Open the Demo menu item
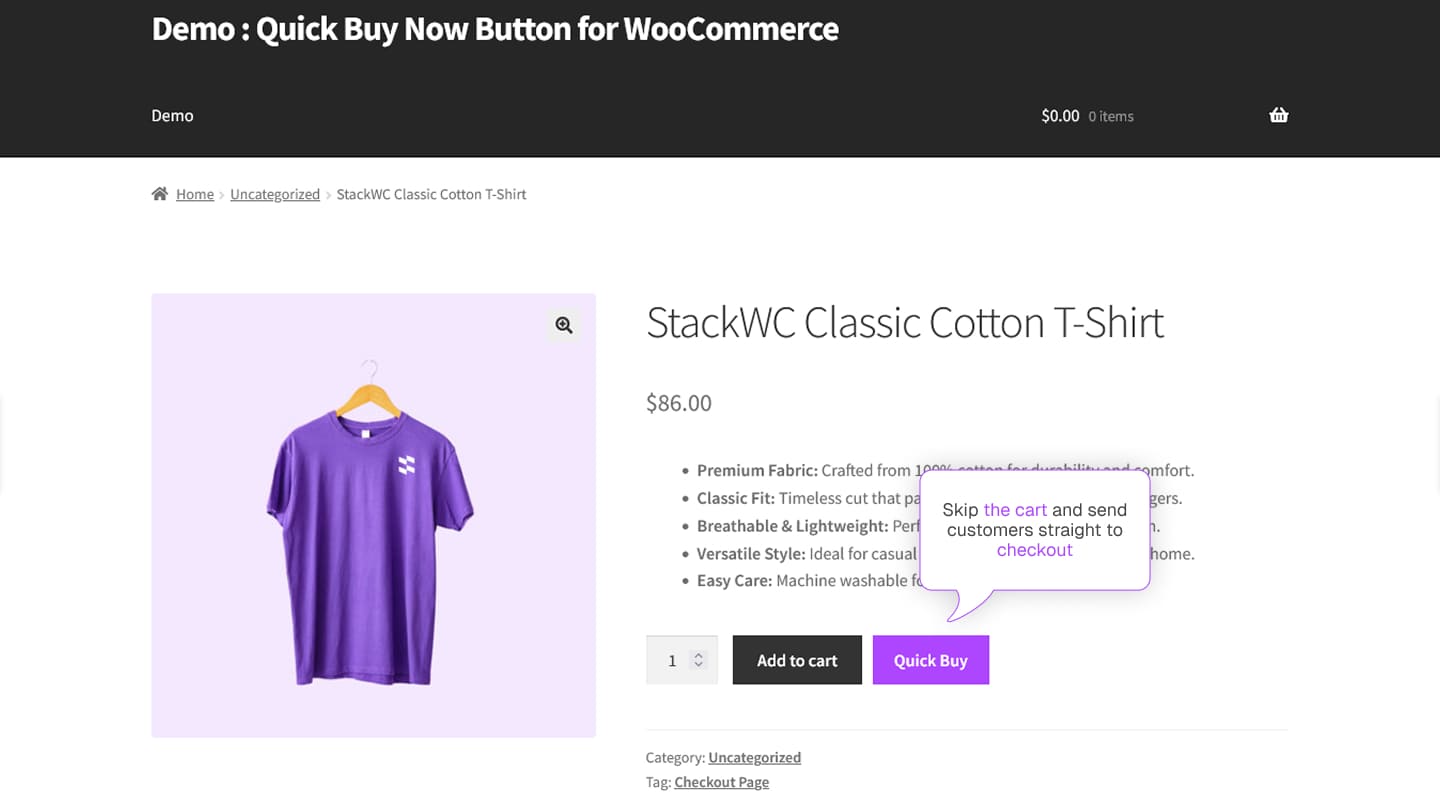Screen dimensions: 1440x812 coord(172,116)
